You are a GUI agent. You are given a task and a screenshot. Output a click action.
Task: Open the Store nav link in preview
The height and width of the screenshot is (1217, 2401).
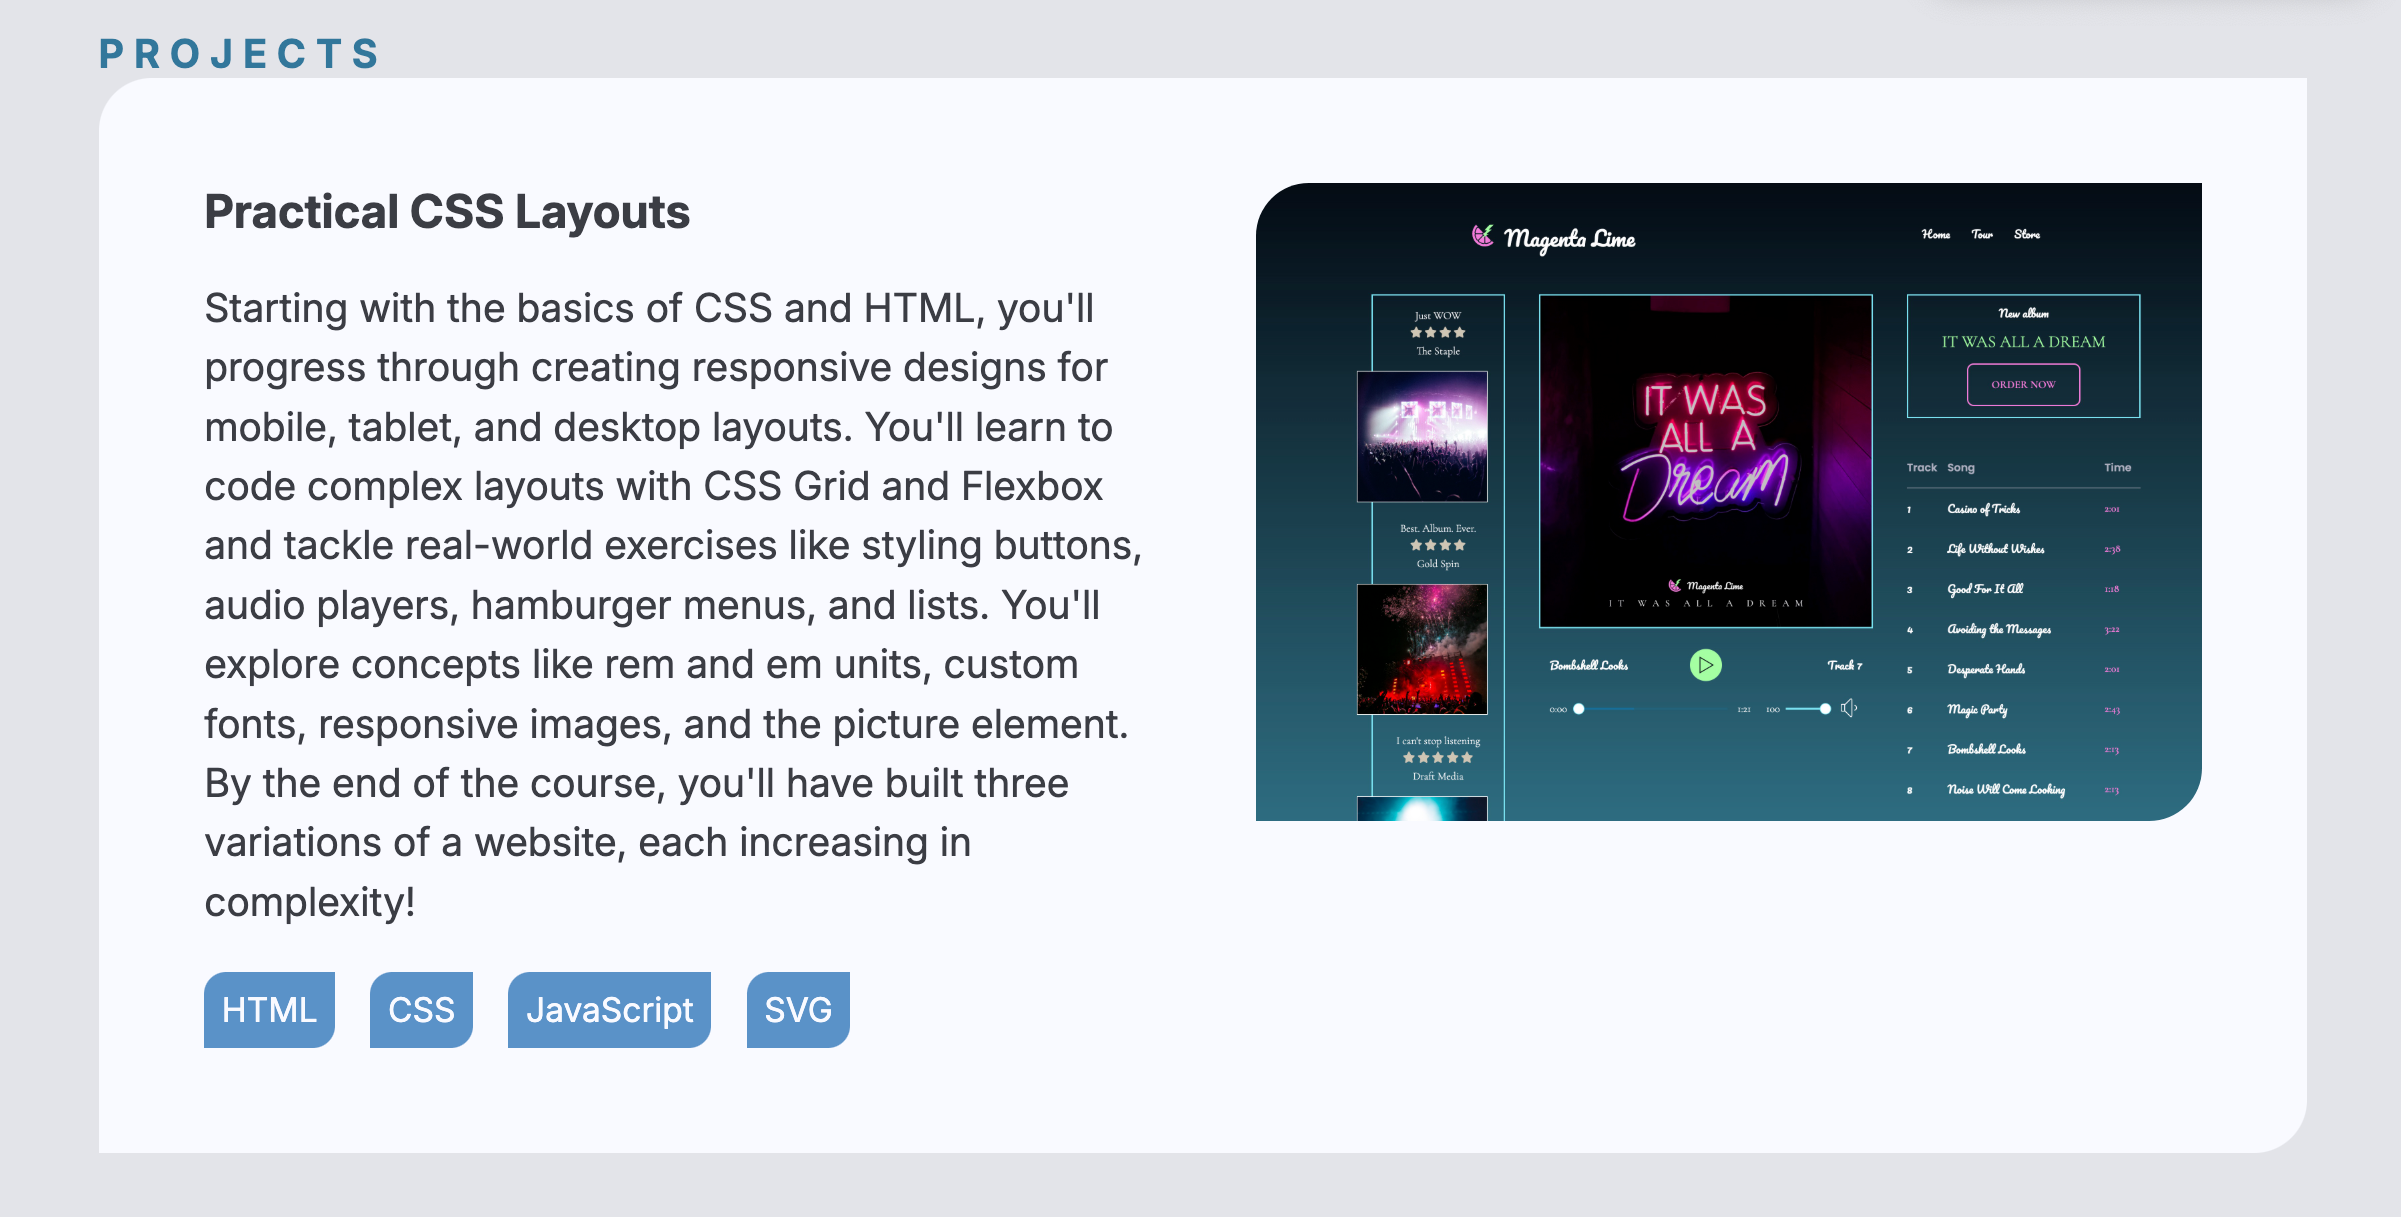click(2027, 234)
